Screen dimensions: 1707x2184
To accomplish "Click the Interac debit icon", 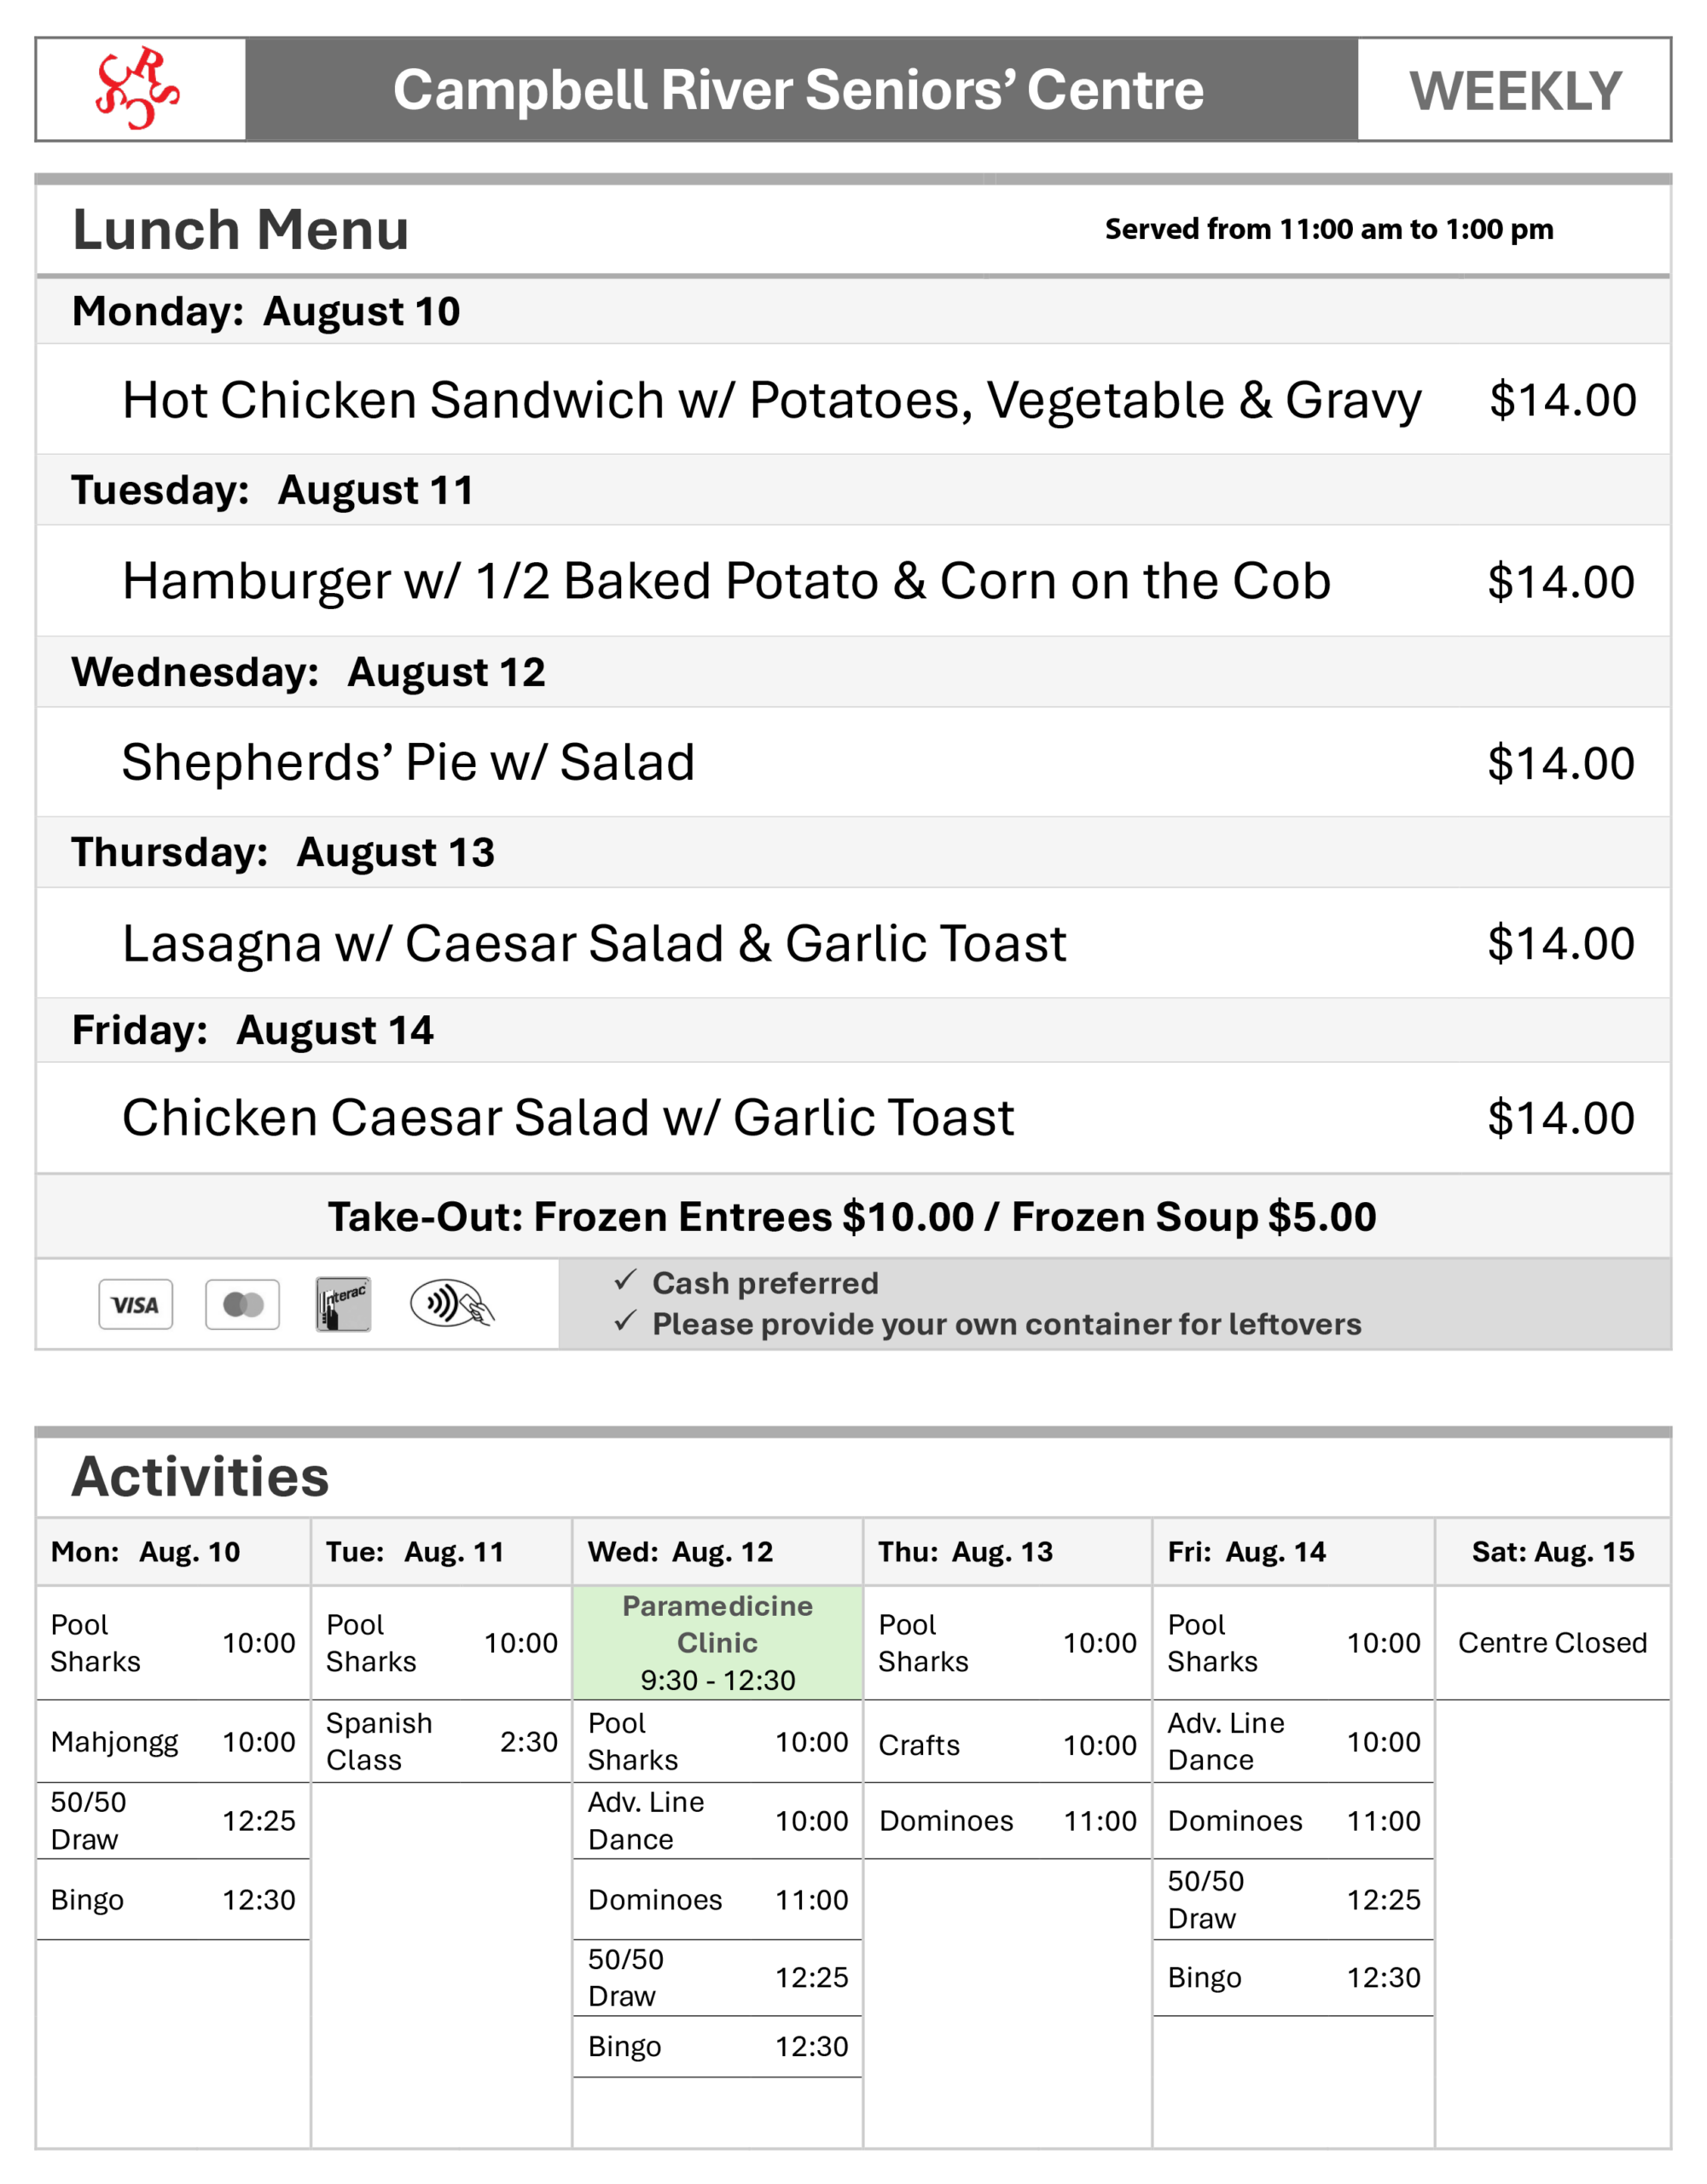I will click(x=343, y=1304).
